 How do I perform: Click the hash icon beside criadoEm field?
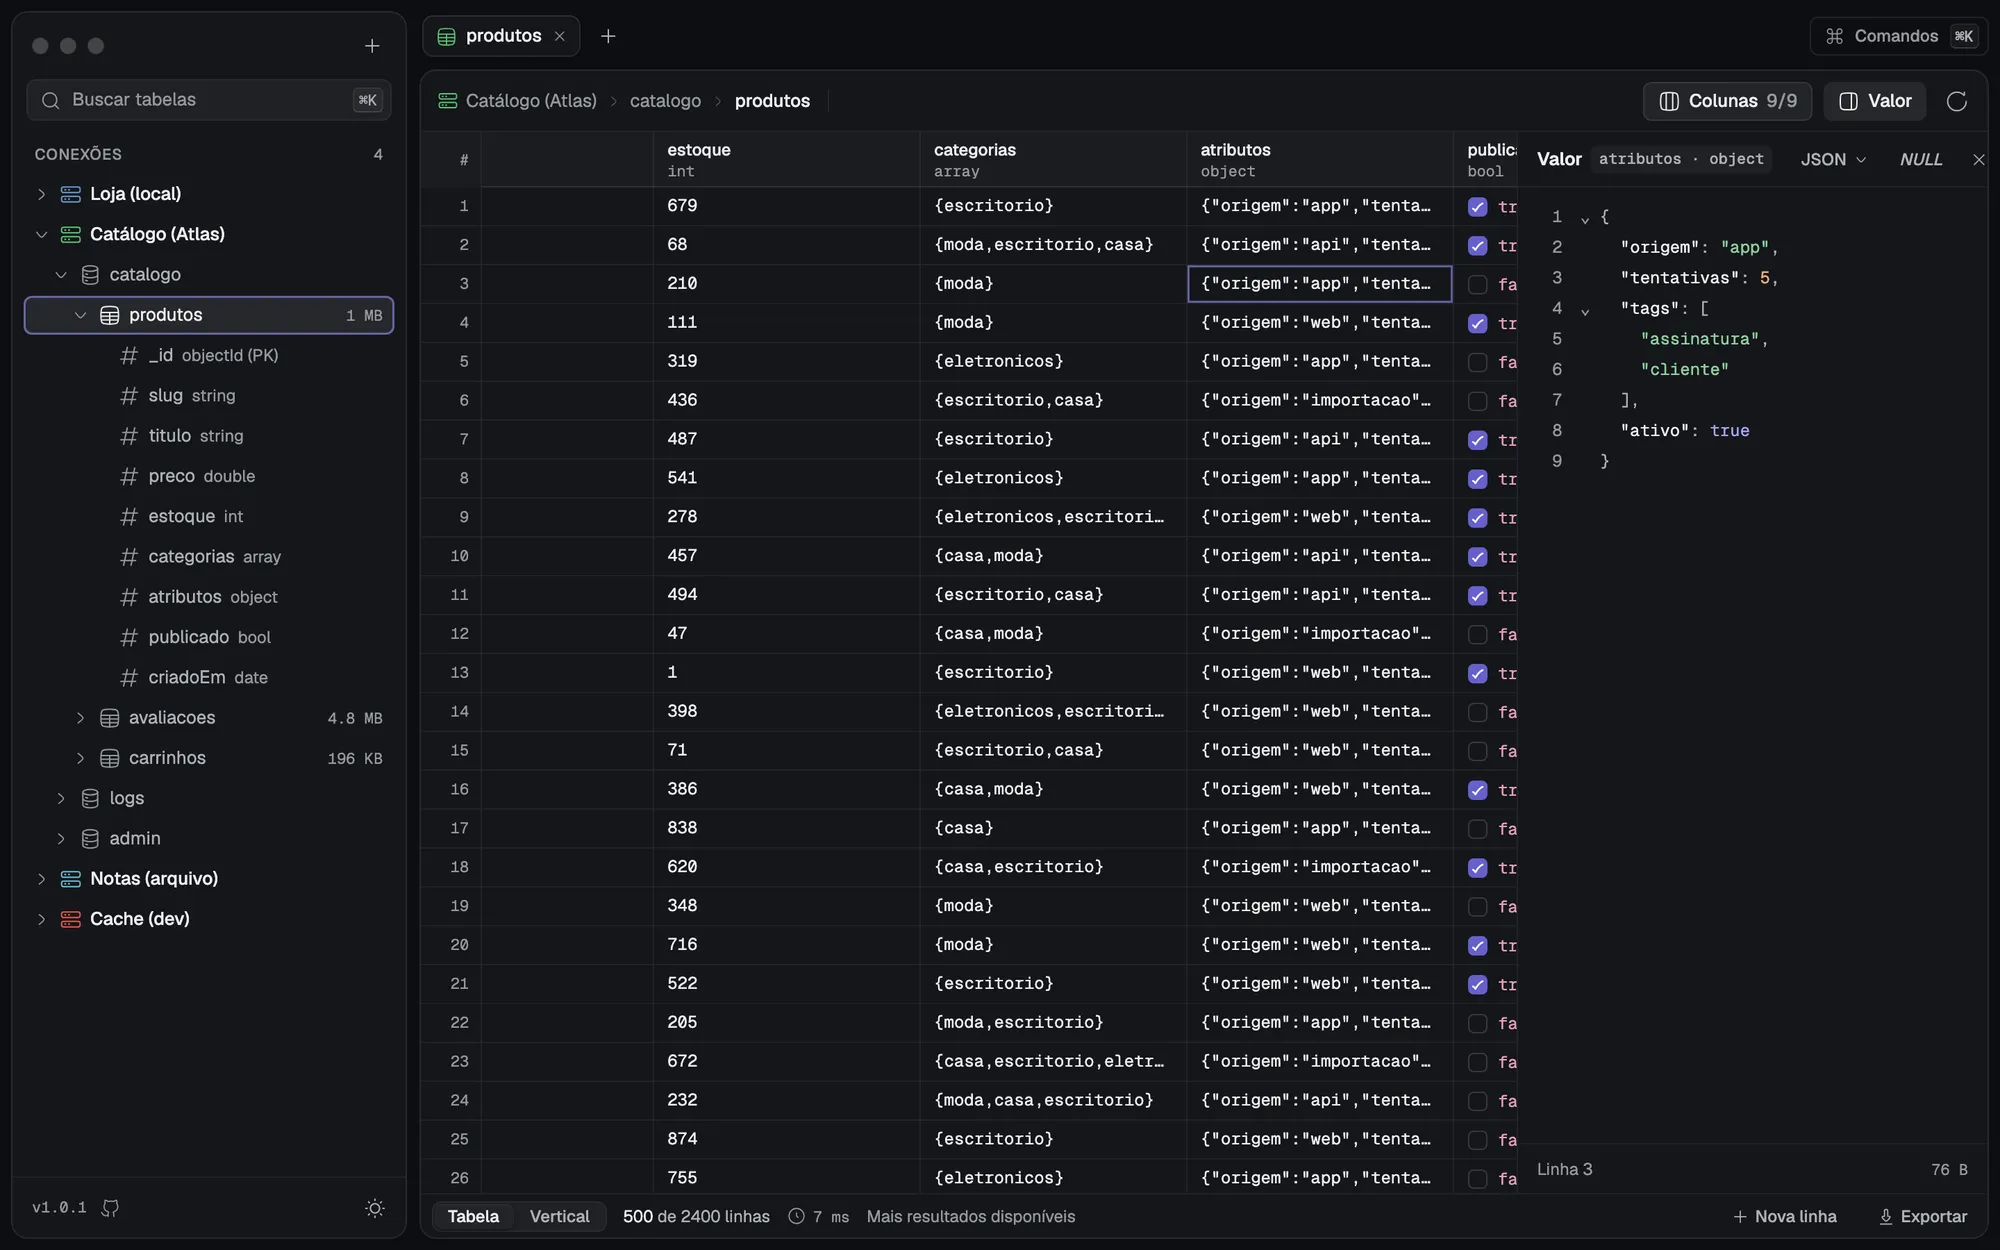point(129,678)
